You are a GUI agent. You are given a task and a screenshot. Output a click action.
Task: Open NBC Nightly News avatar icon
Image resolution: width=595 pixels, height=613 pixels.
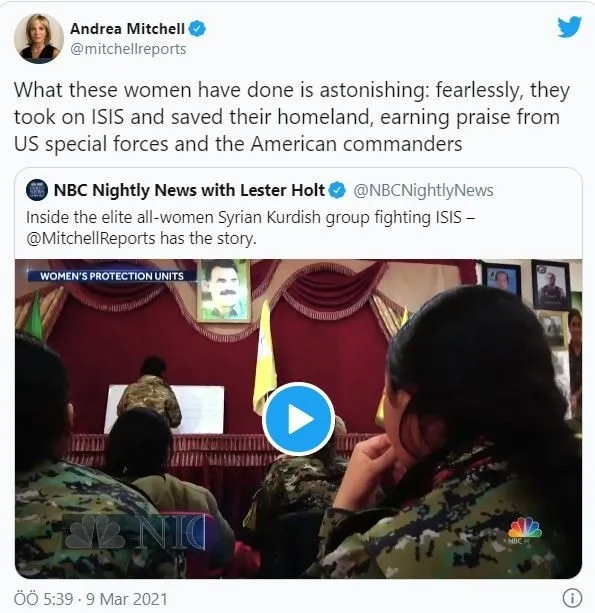37,190
